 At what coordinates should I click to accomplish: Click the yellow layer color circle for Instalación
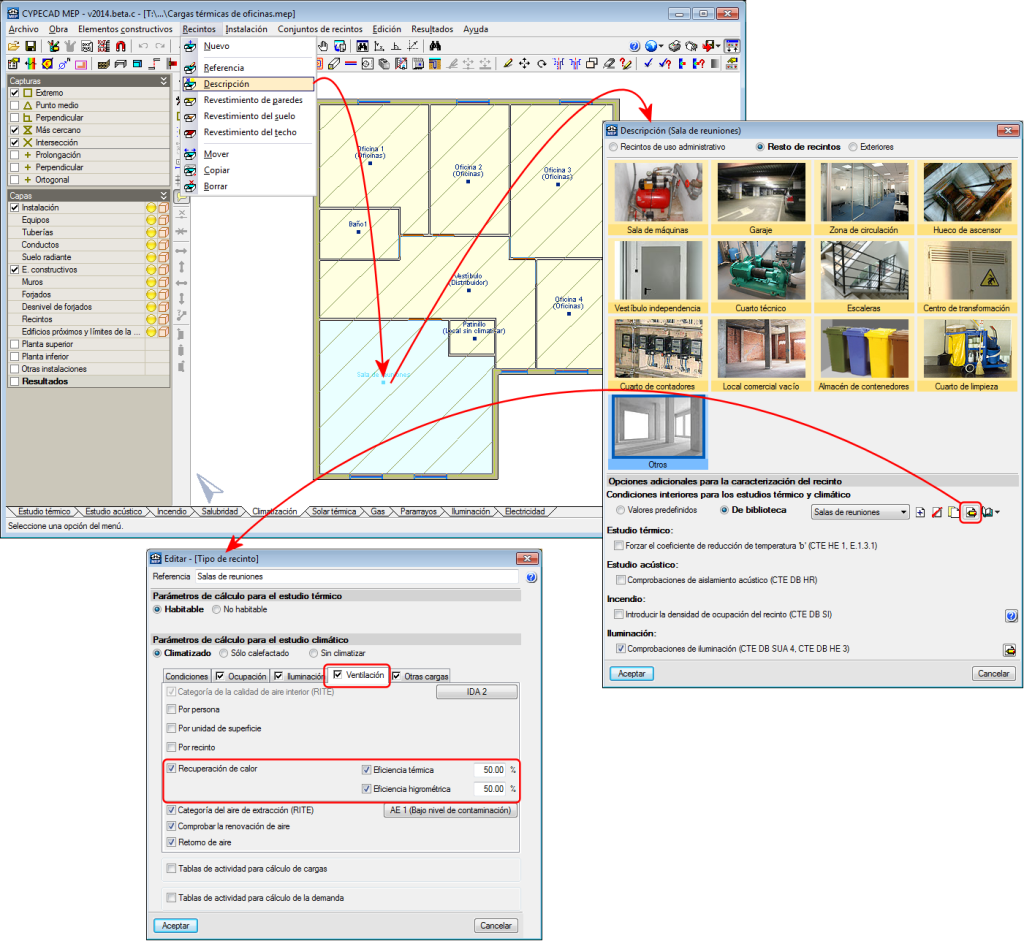pos(151,208)
